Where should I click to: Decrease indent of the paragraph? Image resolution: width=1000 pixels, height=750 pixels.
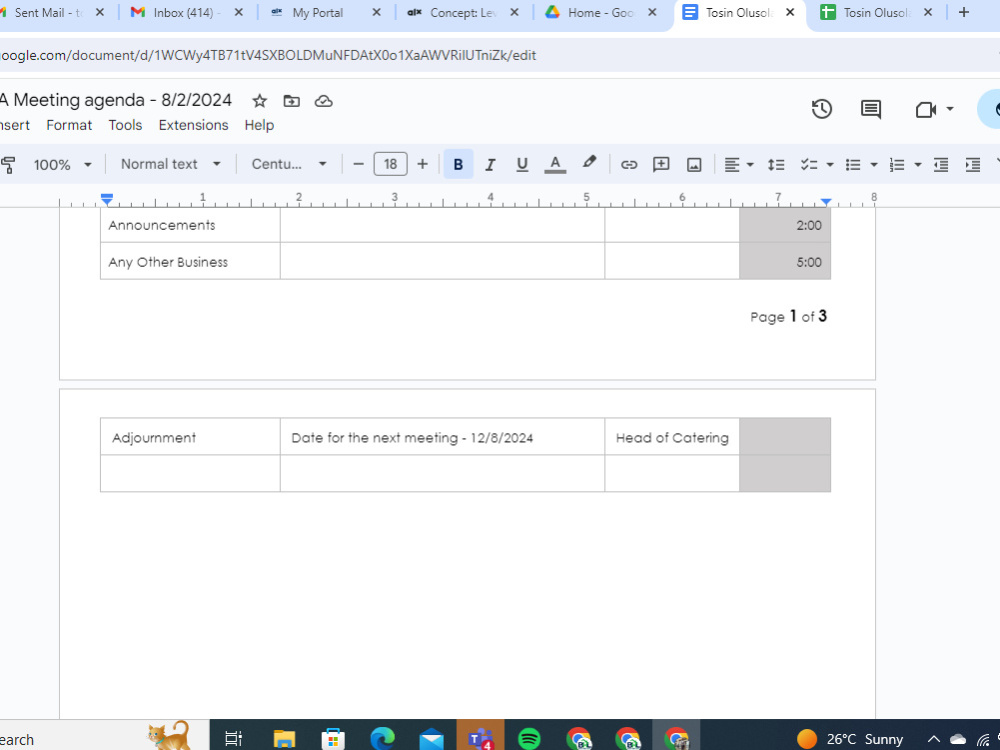point(941,165)
